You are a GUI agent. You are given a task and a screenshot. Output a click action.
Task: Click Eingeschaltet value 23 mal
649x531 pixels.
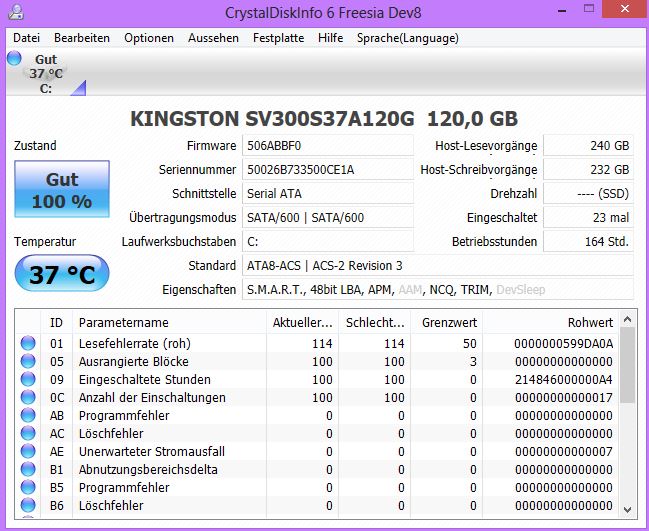pyautogui.click(x=588, y=218)
